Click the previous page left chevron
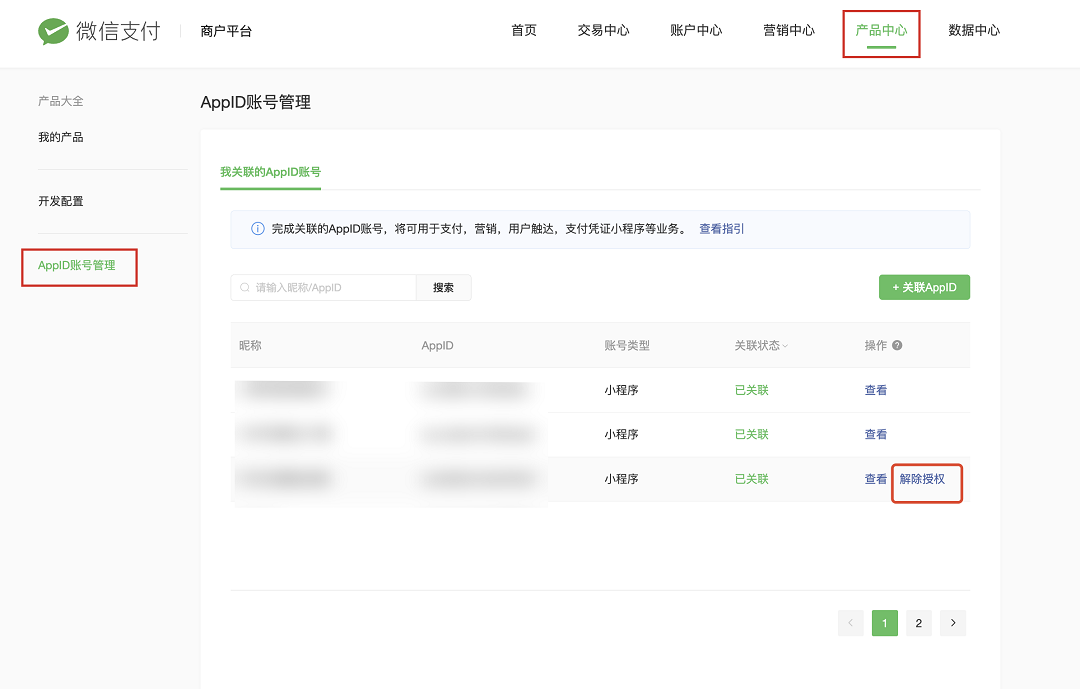1080x689 pixels. (851, 623)
